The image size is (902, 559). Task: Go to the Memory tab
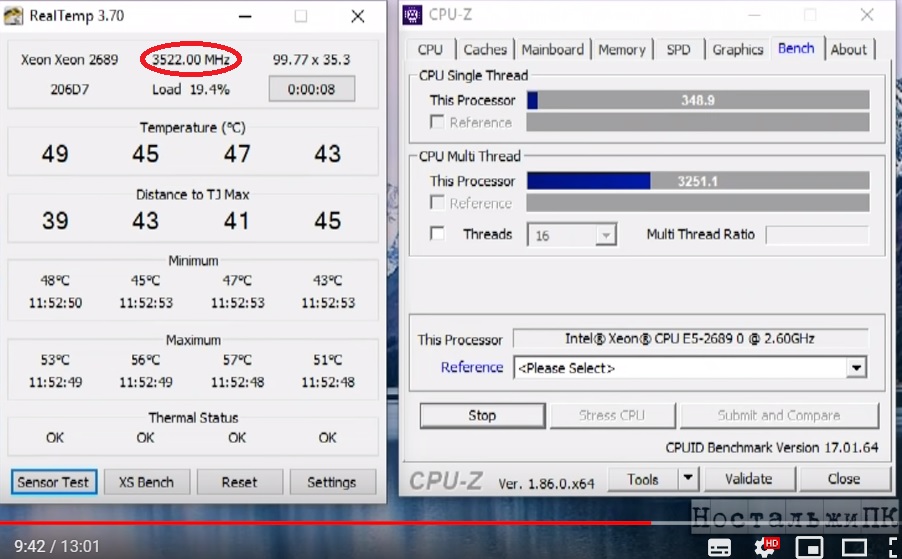pos(622,49)
